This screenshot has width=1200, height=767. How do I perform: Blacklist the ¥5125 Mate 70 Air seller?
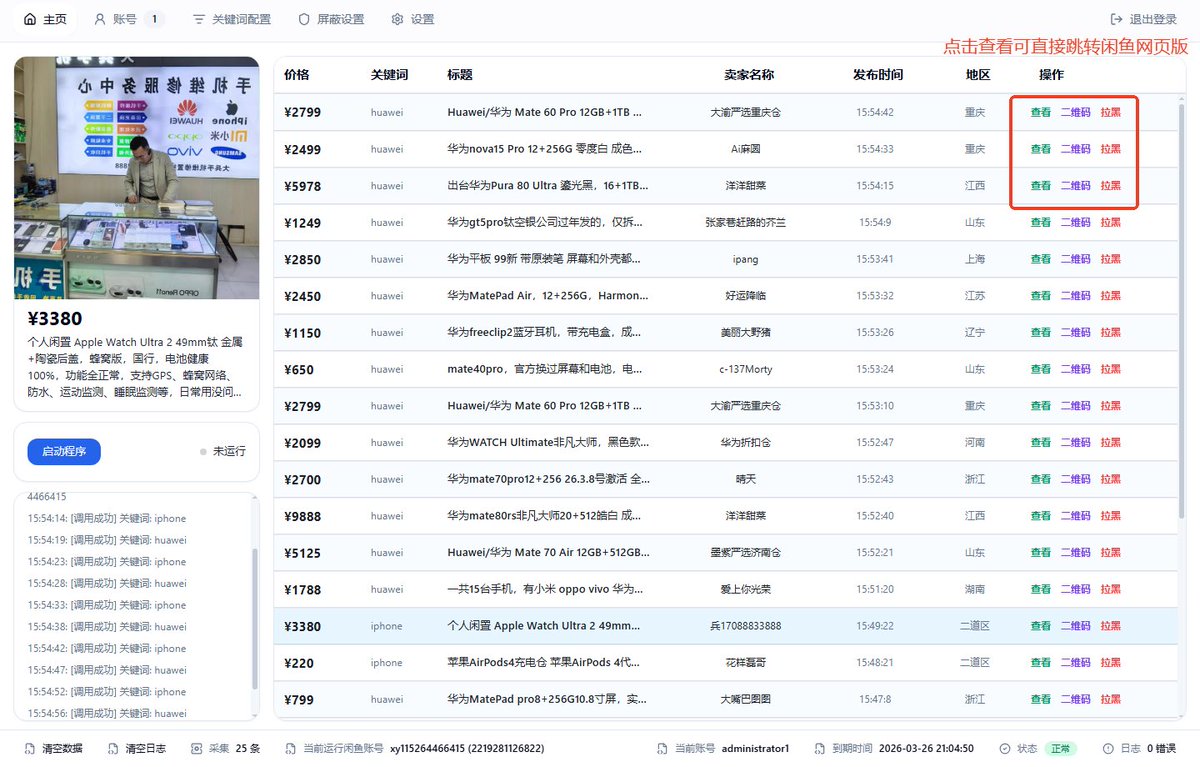pyautogui.click(x=1111, y=552)
